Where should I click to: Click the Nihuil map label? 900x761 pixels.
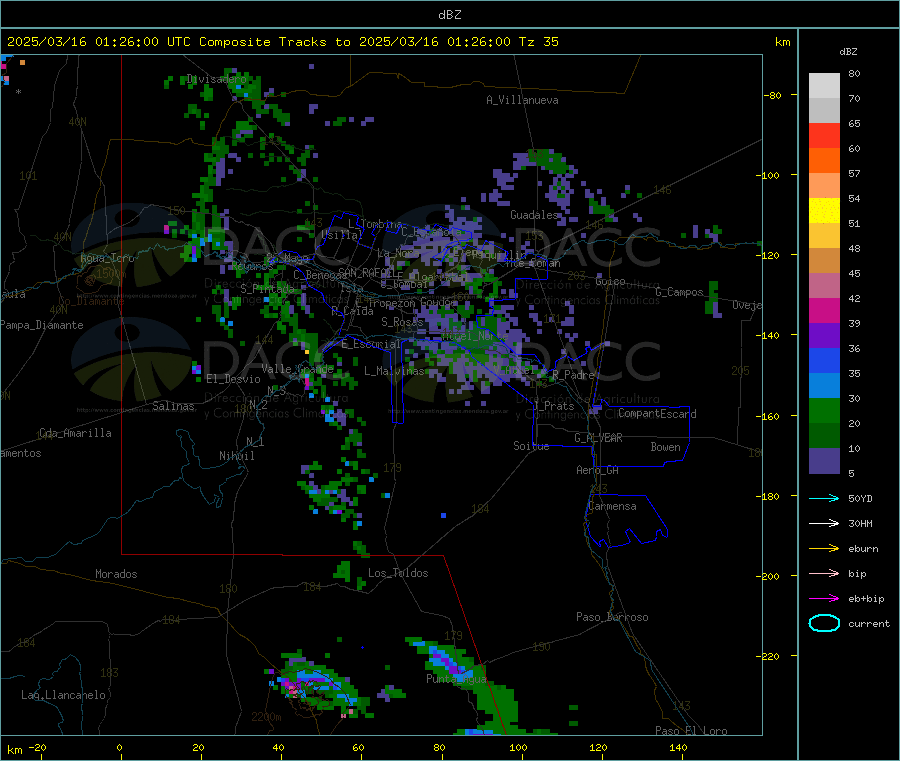(x=236, y=456)
